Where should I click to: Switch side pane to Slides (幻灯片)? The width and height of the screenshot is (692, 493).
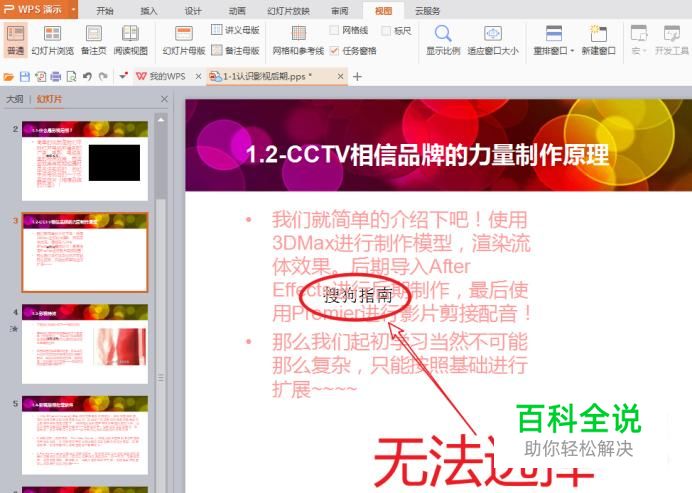pos(49,99)
